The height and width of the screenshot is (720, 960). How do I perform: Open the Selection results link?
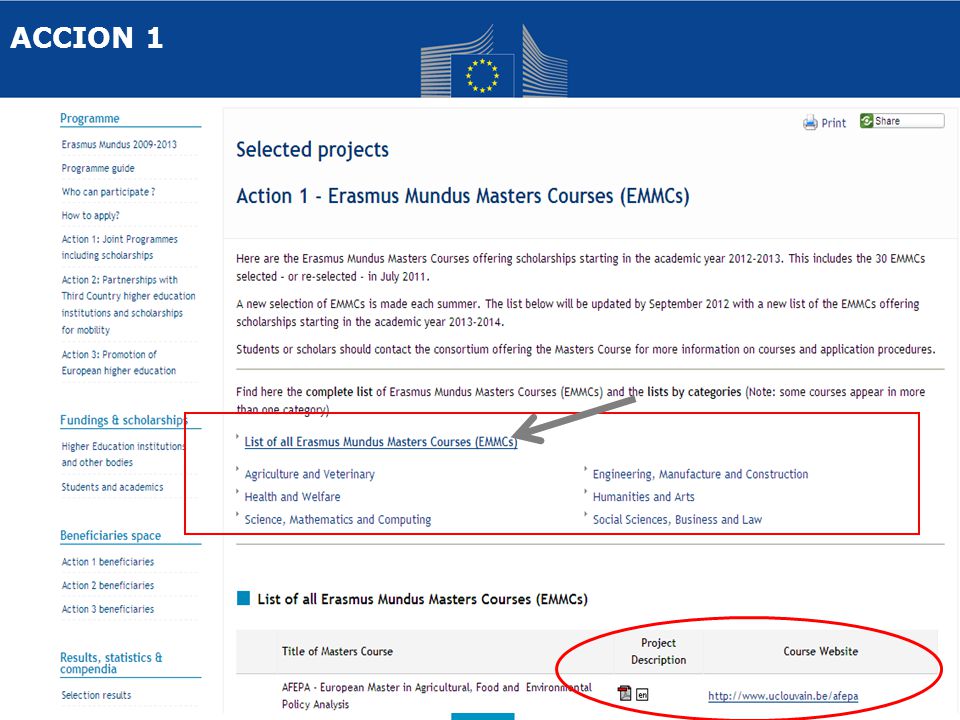[x=96, y=696]
